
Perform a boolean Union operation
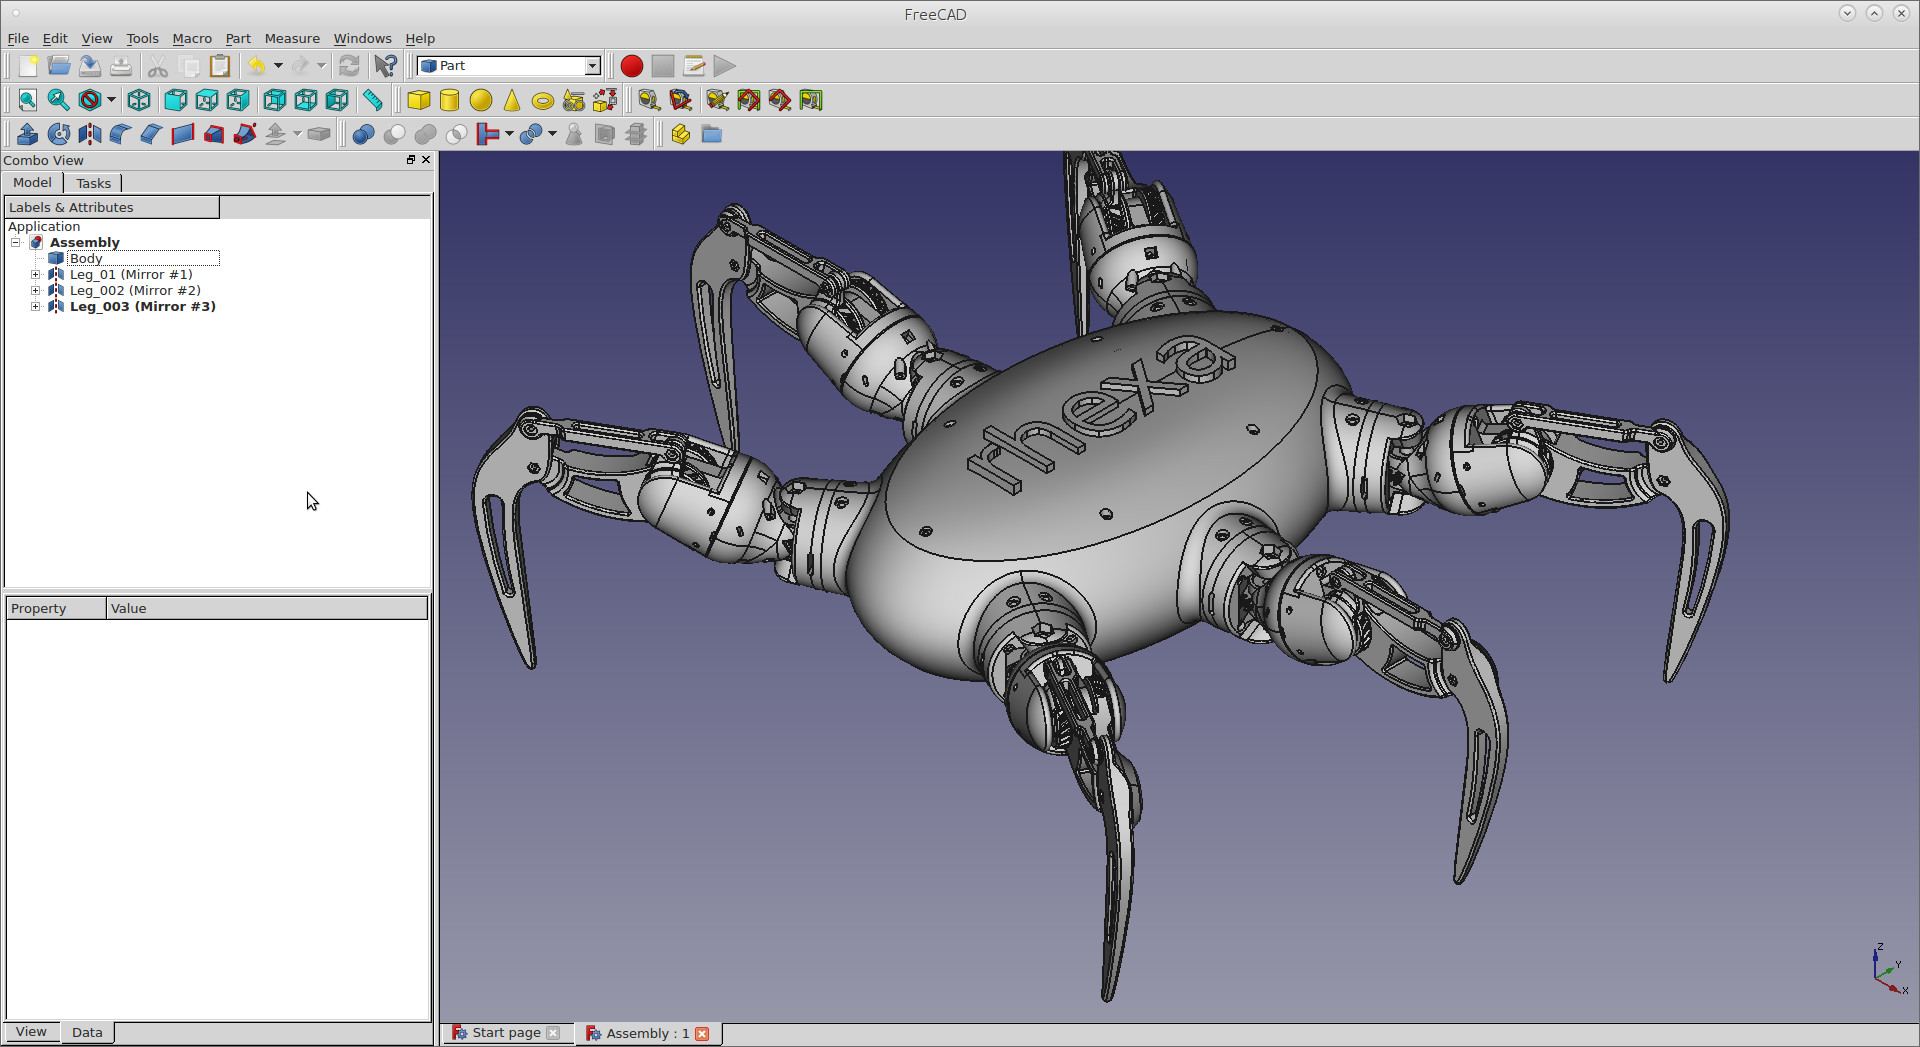425,134
